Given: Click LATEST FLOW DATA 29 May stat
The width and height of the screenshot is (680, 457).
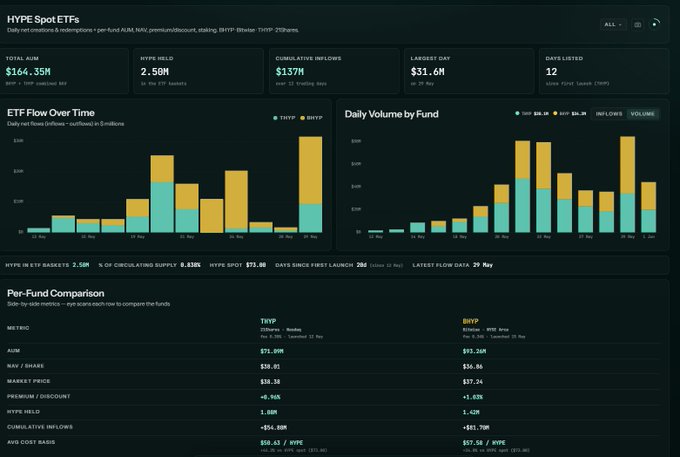Looking at the screenshot, I should pyautogui.click(x=452, y=265).
